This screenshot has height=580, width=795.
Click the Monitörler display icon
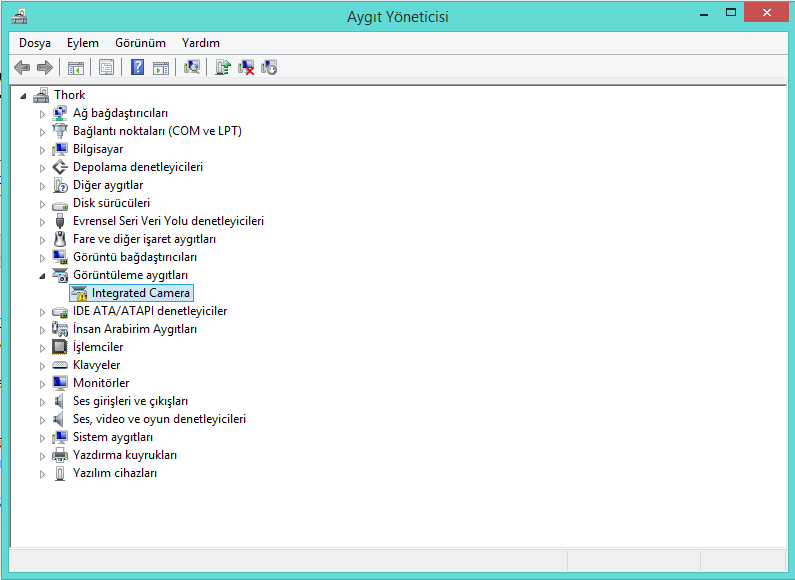(60, 383)
